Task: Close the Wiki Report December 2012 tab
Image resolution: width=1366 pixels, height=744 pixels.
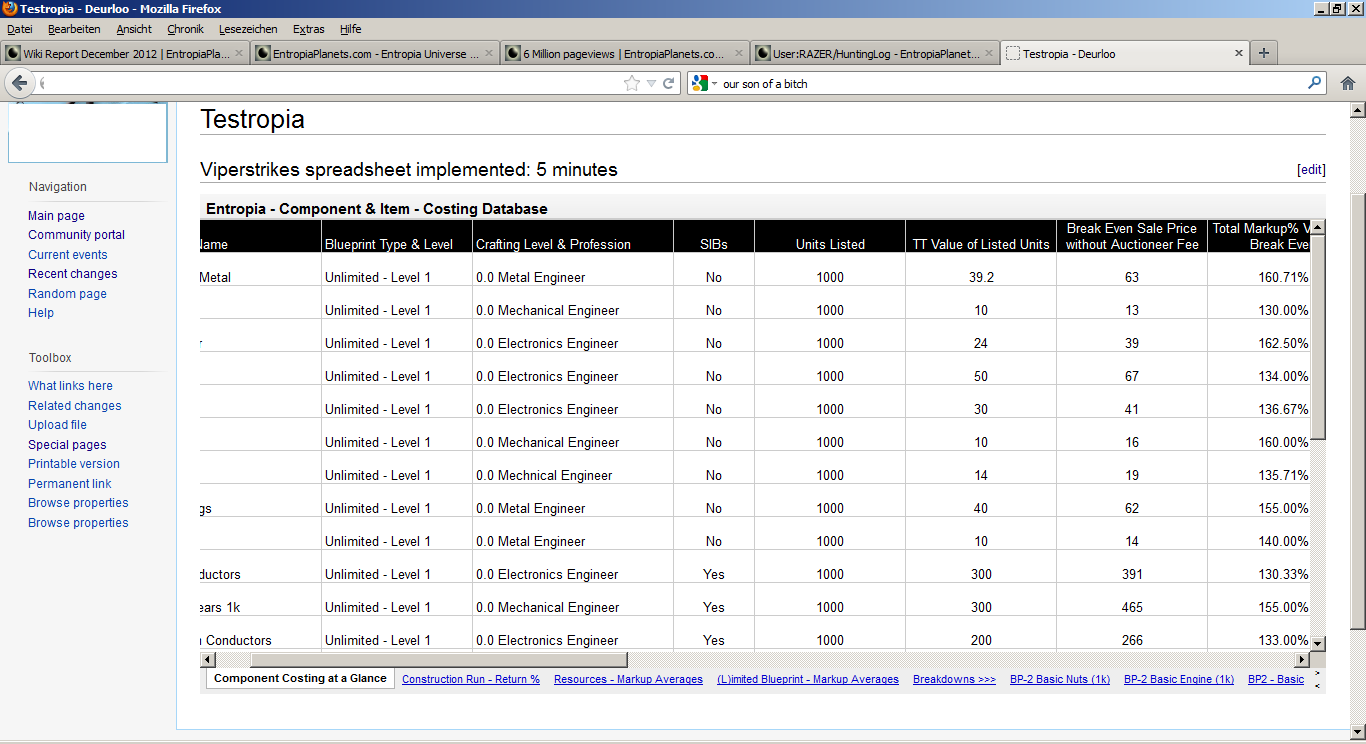Action: point(239,54)
